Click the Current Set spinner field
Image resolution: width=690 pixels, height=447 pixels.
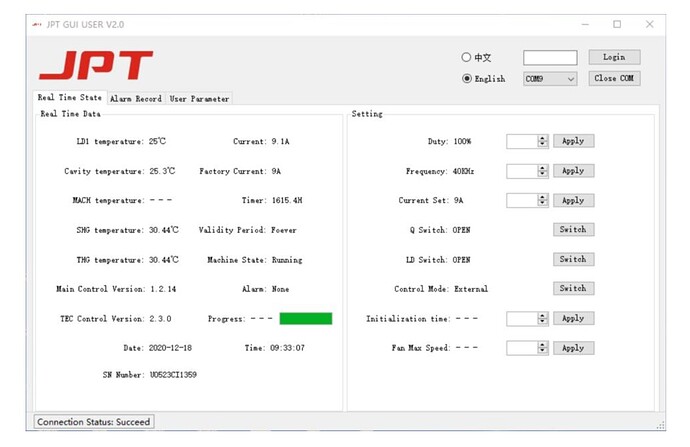tap(527, 201)
